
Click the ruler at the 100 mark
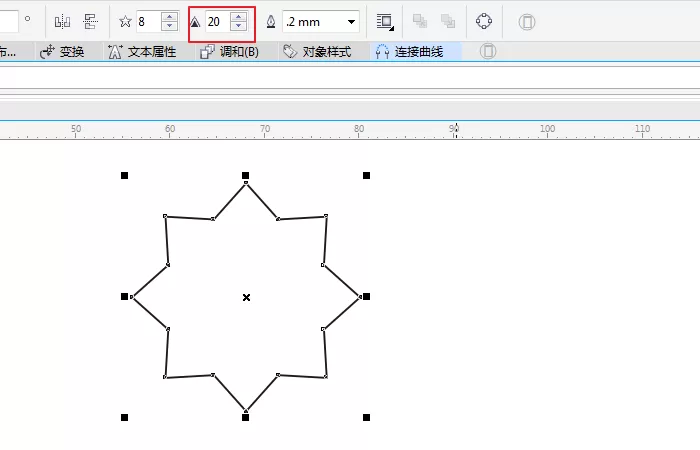[548, 129]
